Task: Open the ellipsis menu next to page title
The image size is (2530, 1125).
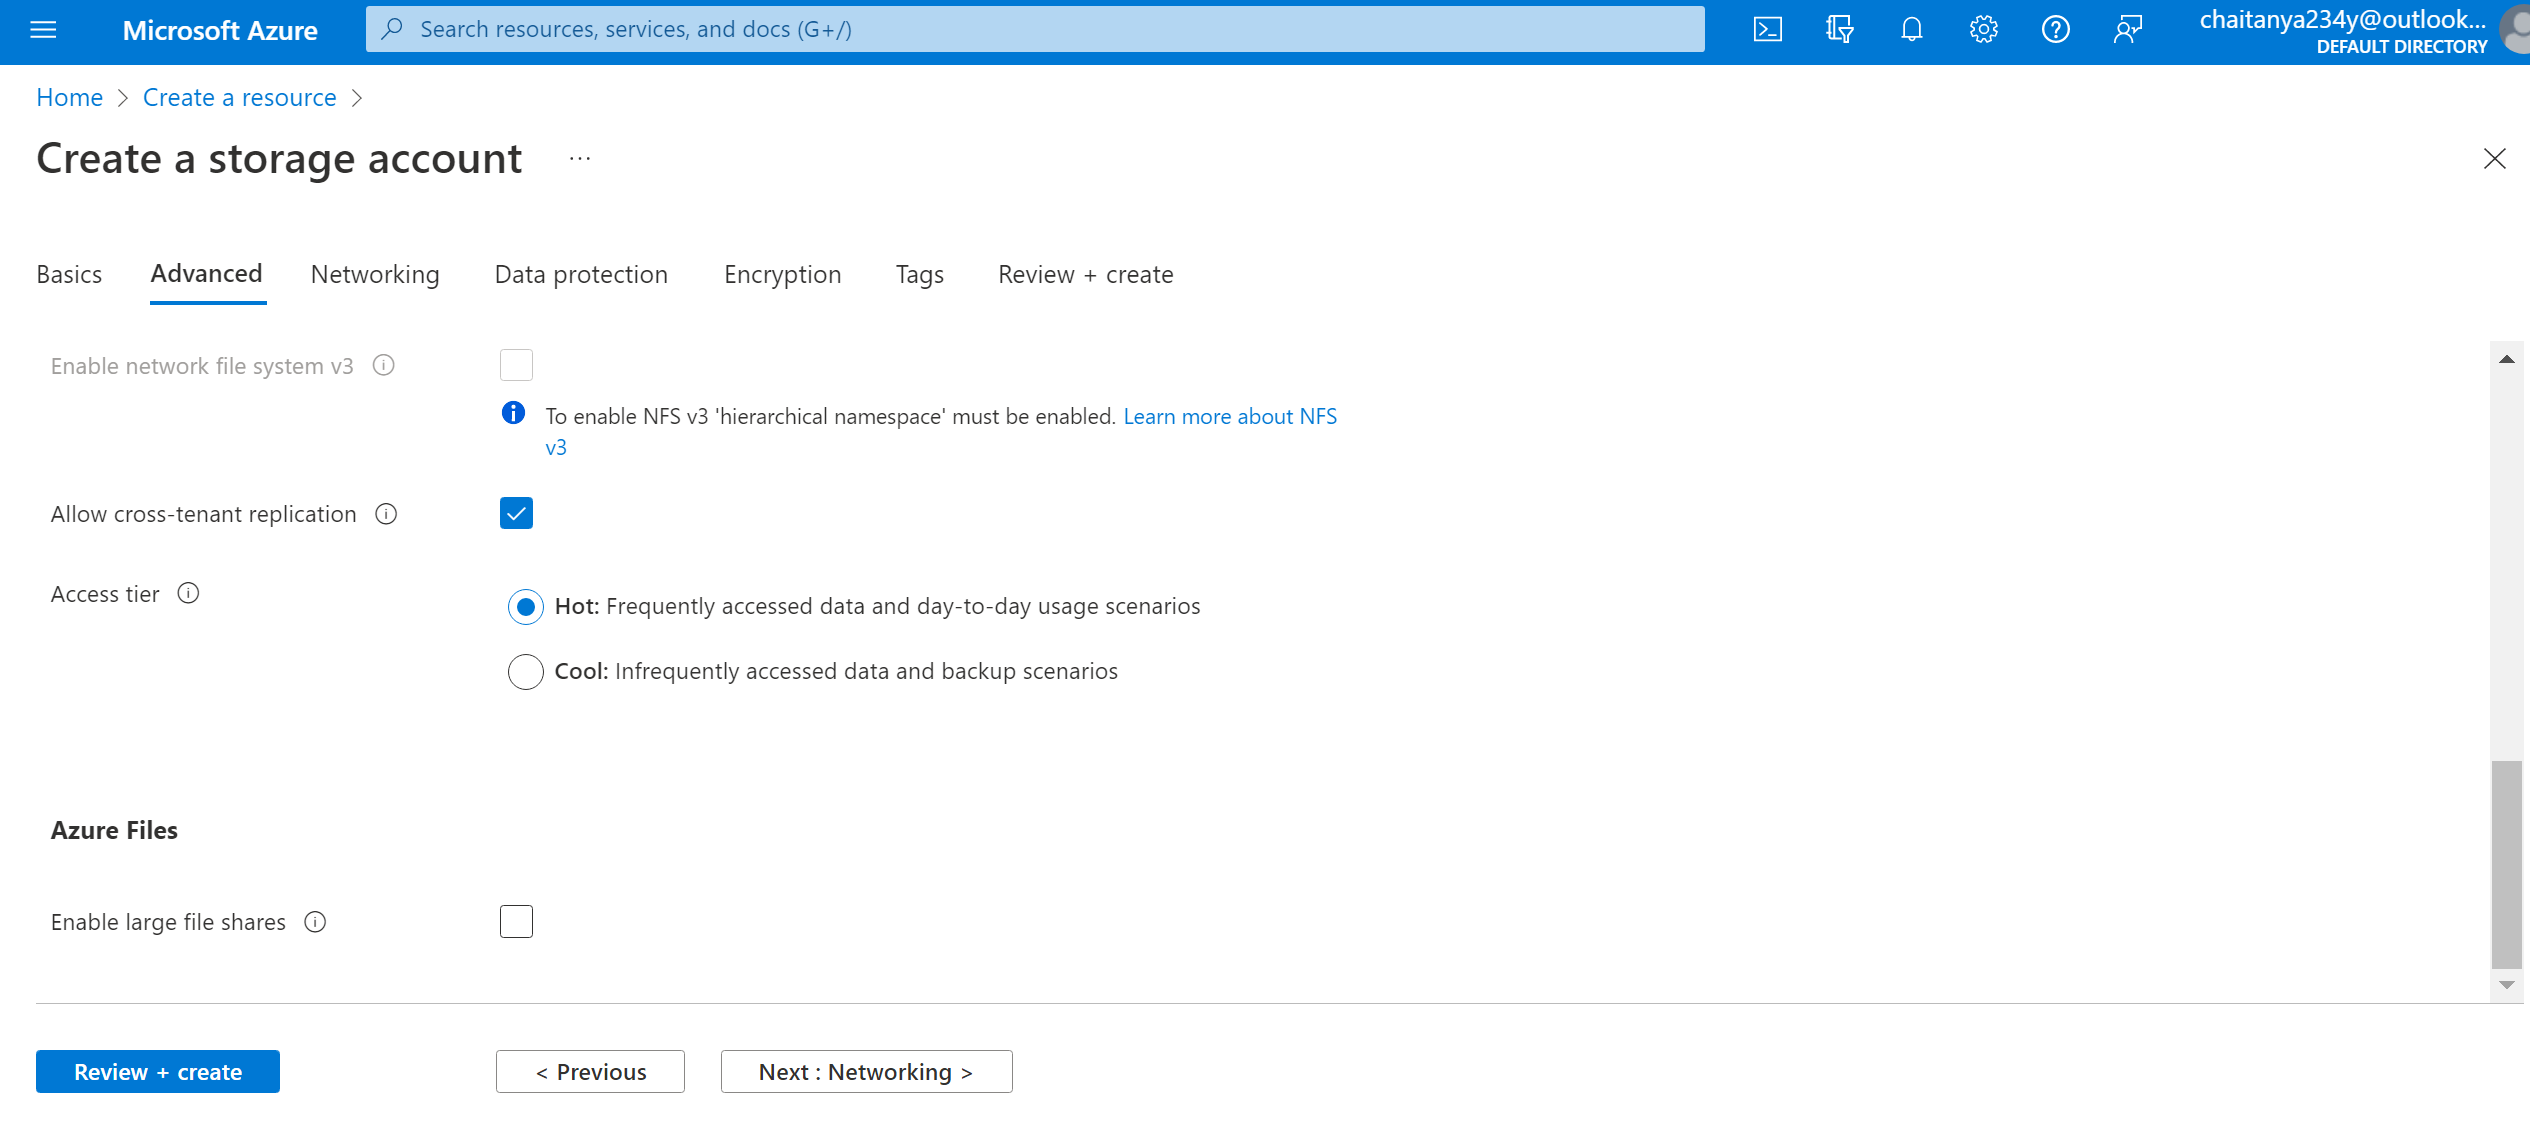Action: [580, 159]
